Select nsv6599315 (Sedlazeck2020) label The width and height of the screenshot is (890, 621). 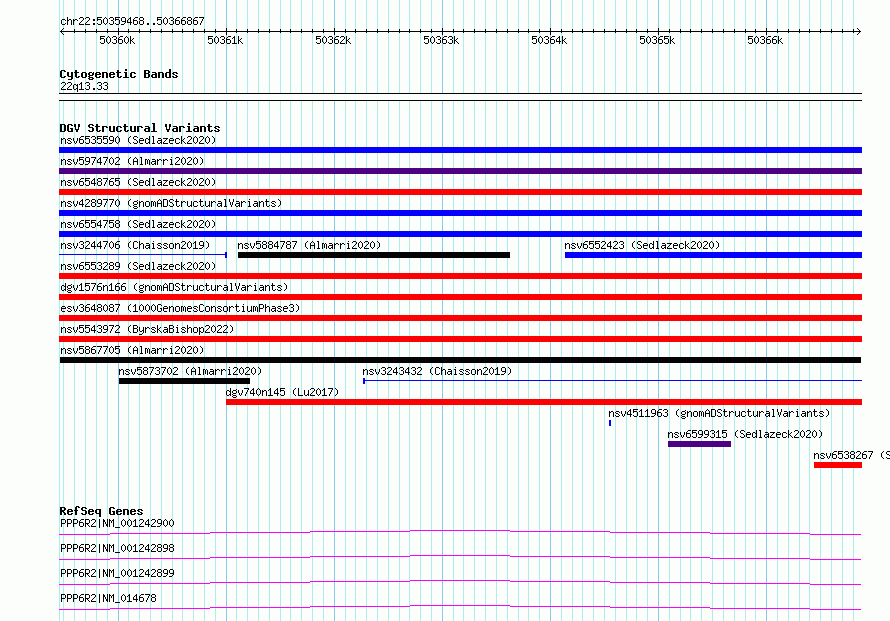click(x=745, y=434)
